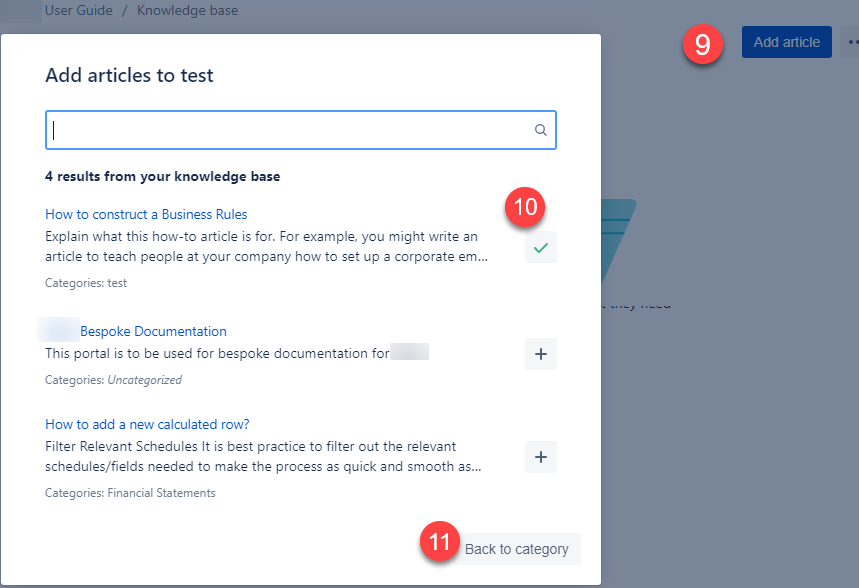
Task: Open How to construct a Business Rules
Action: coord(146,214)
